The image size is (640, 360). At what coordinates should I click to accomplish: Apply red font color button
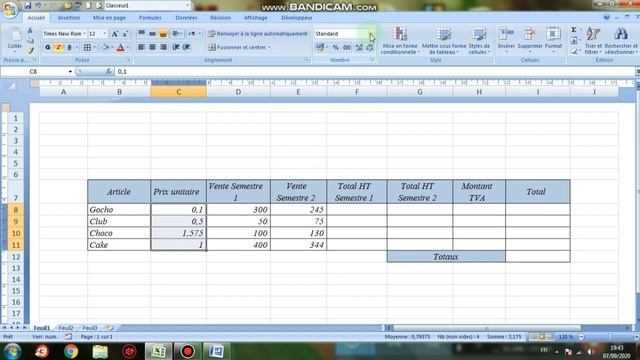tap(120, 47)
